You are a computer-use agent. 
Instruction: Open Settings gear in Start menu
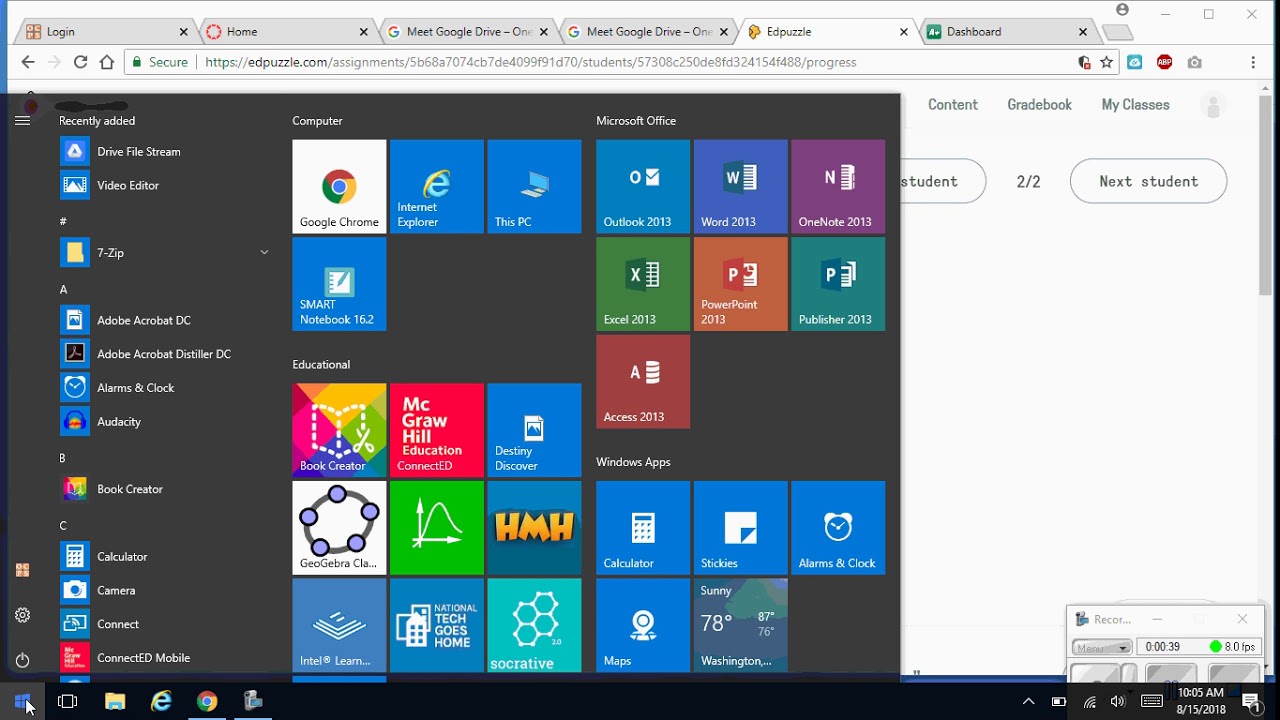pos(23,615)
